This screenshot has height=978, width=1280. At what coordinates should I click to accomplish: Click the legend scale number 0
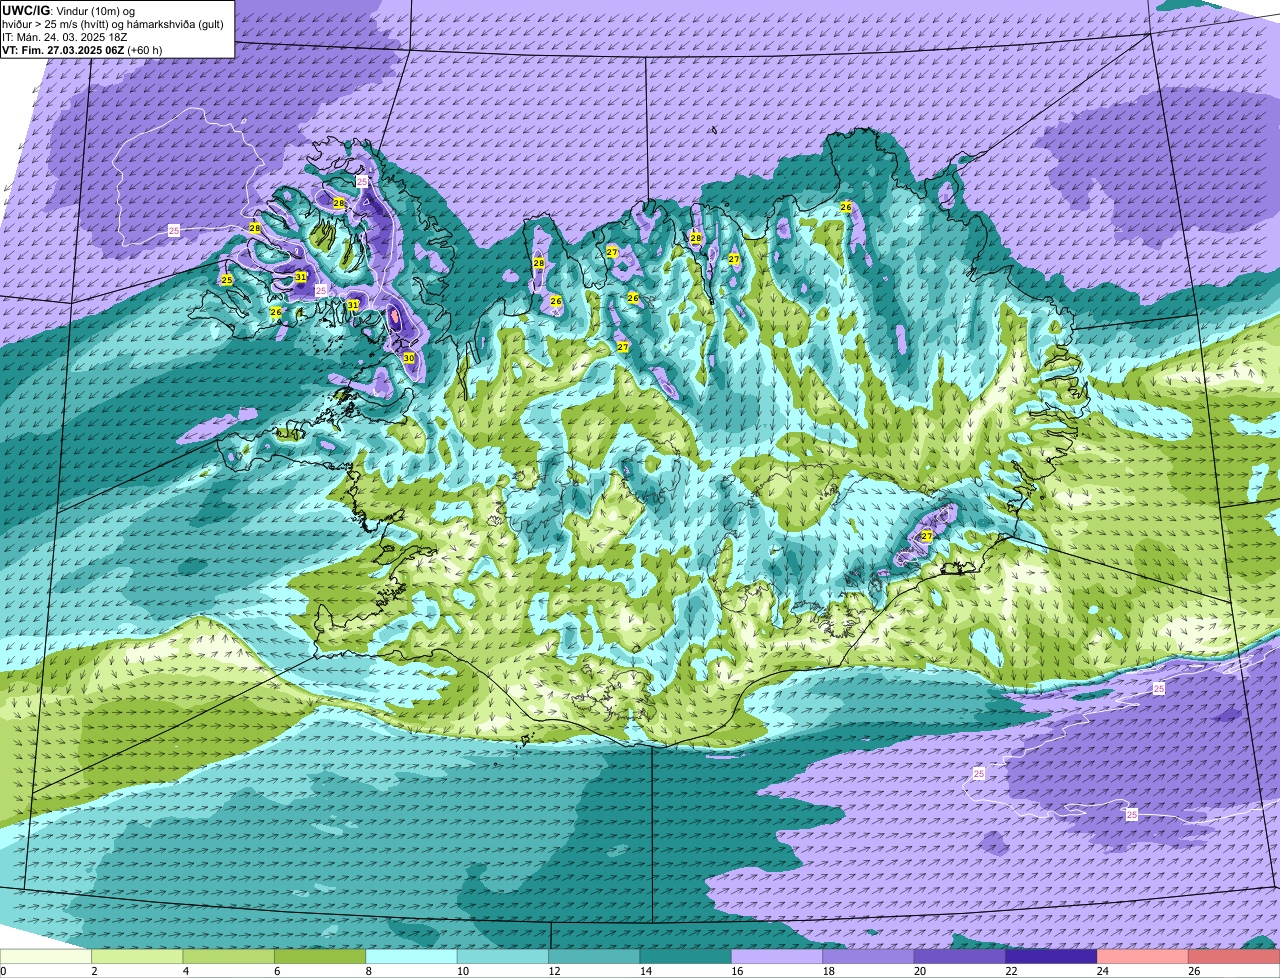pos(3,971)
